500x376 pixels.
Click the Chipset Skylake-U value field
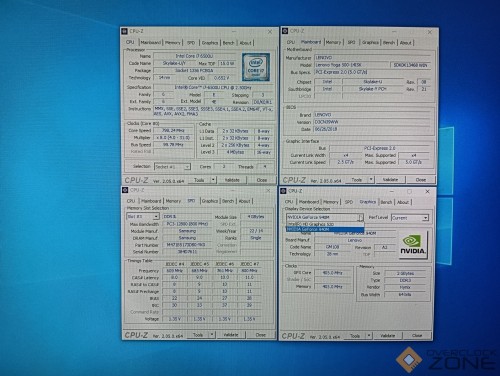coord(373,82)
